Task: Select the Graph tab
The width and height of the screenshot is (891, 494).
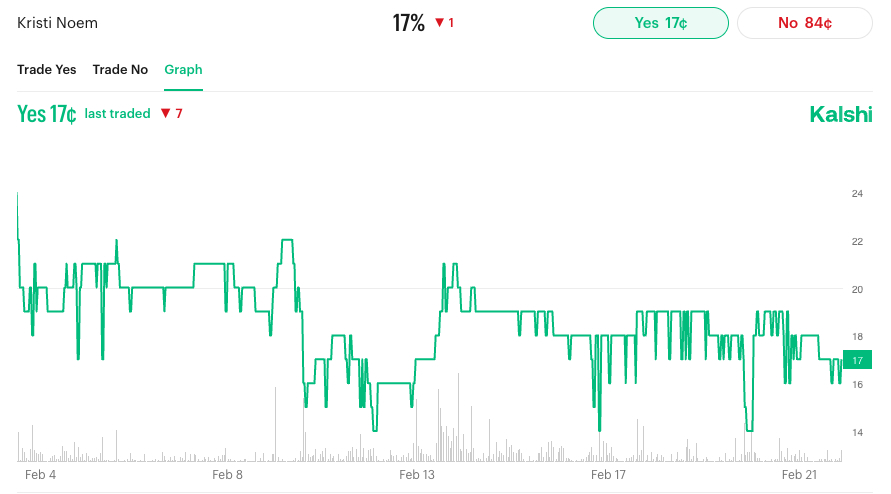Action: coord(183,69)
